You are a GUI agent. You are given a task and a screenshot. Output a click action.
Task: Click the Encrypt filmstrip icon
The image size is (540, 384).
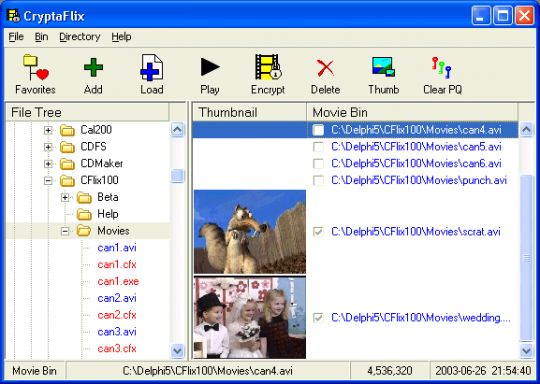[x=268, y=67]
